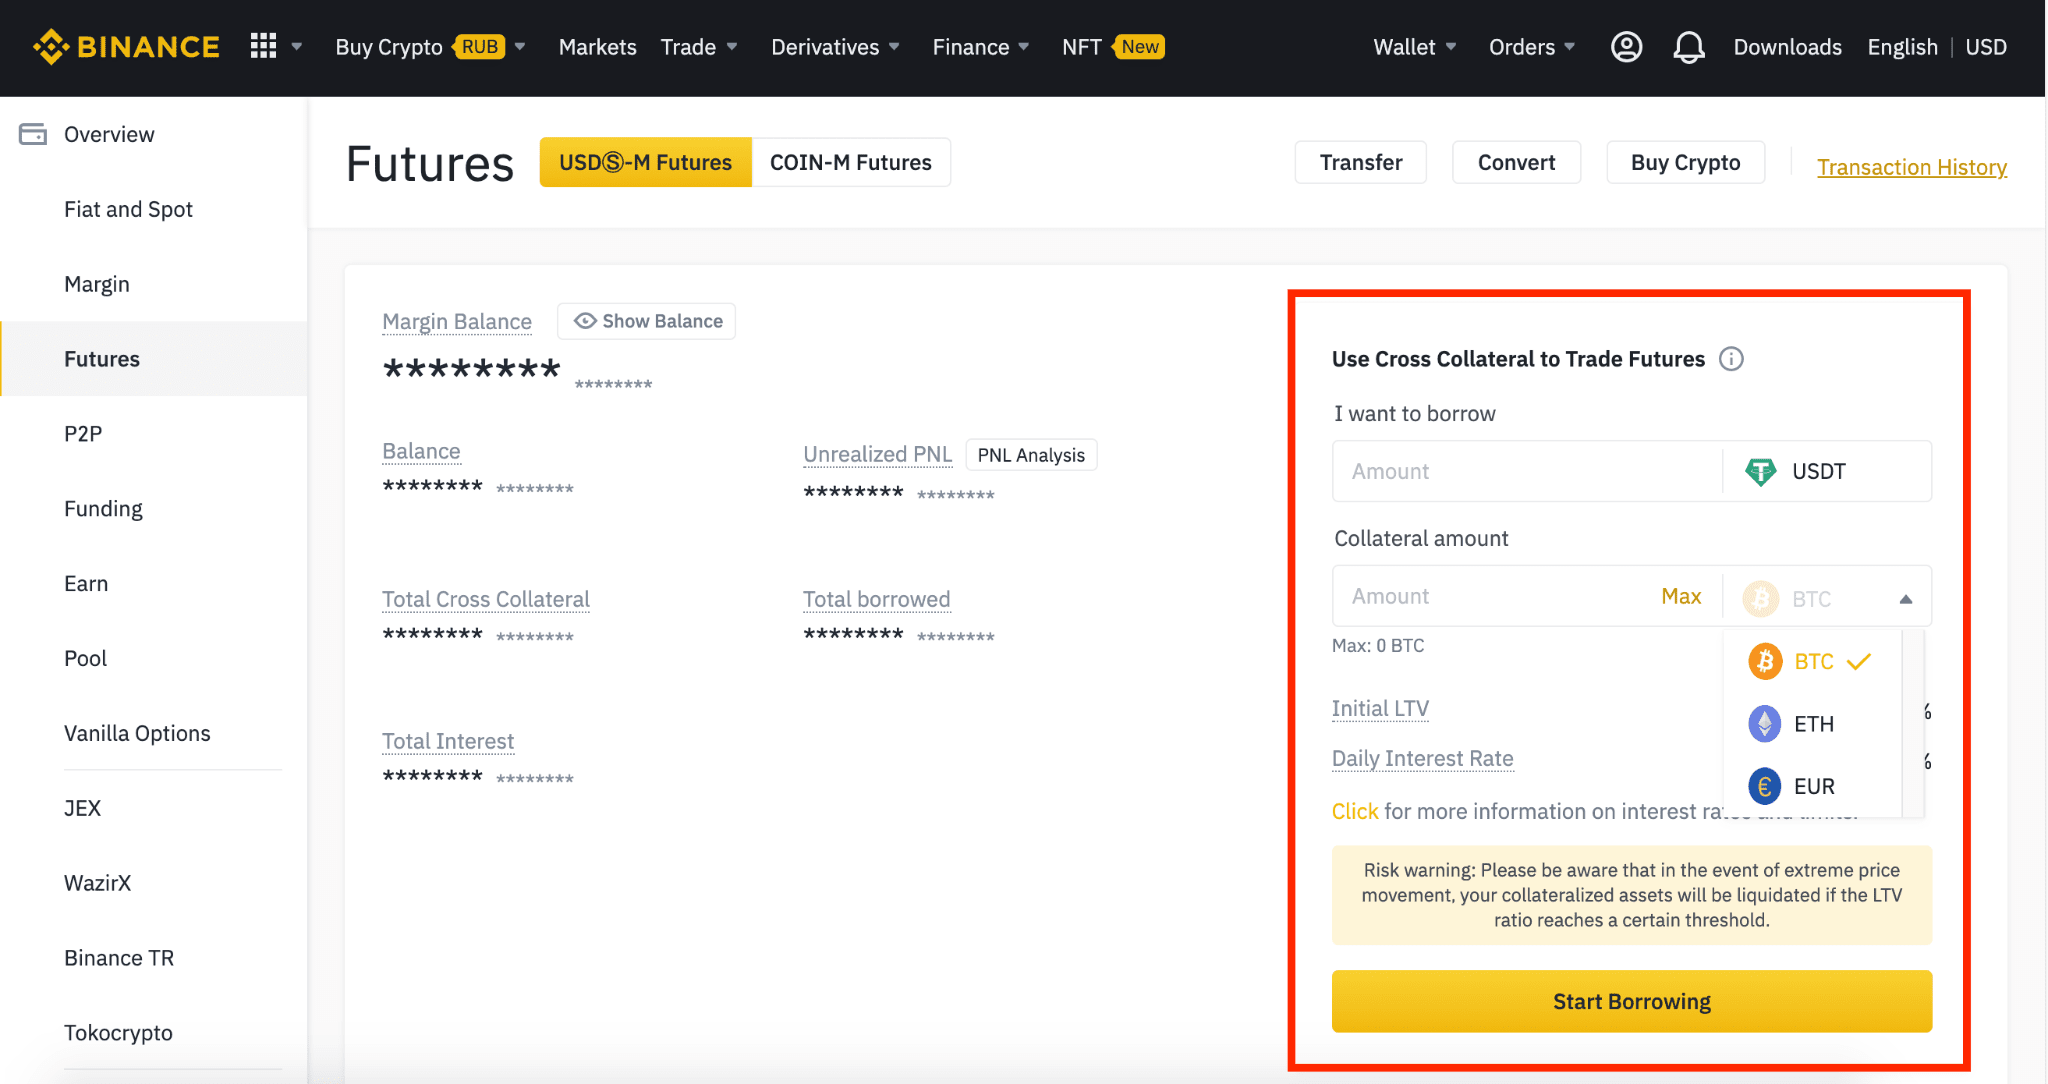2048x1084 pixels.
Task: Select EUR from collateral list
Action: click(1813, 787)
